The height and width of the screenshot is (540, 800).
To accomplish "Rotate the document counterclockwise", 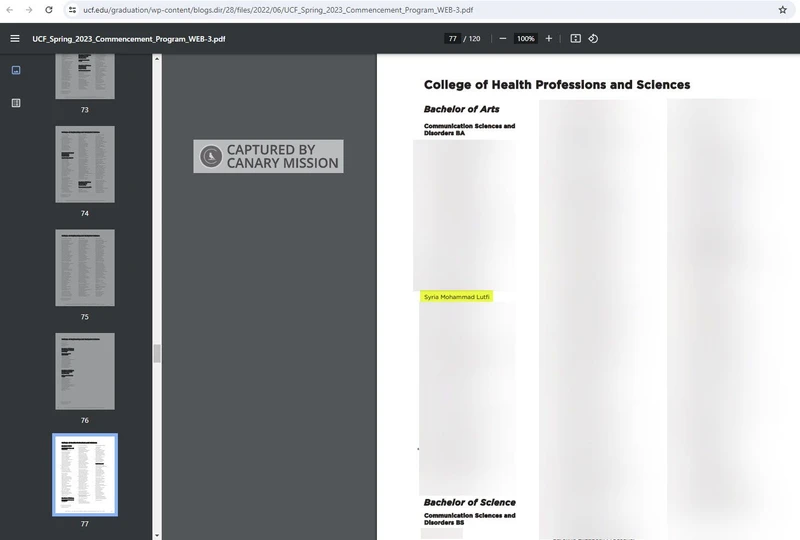I will click(x=593, y=39).
